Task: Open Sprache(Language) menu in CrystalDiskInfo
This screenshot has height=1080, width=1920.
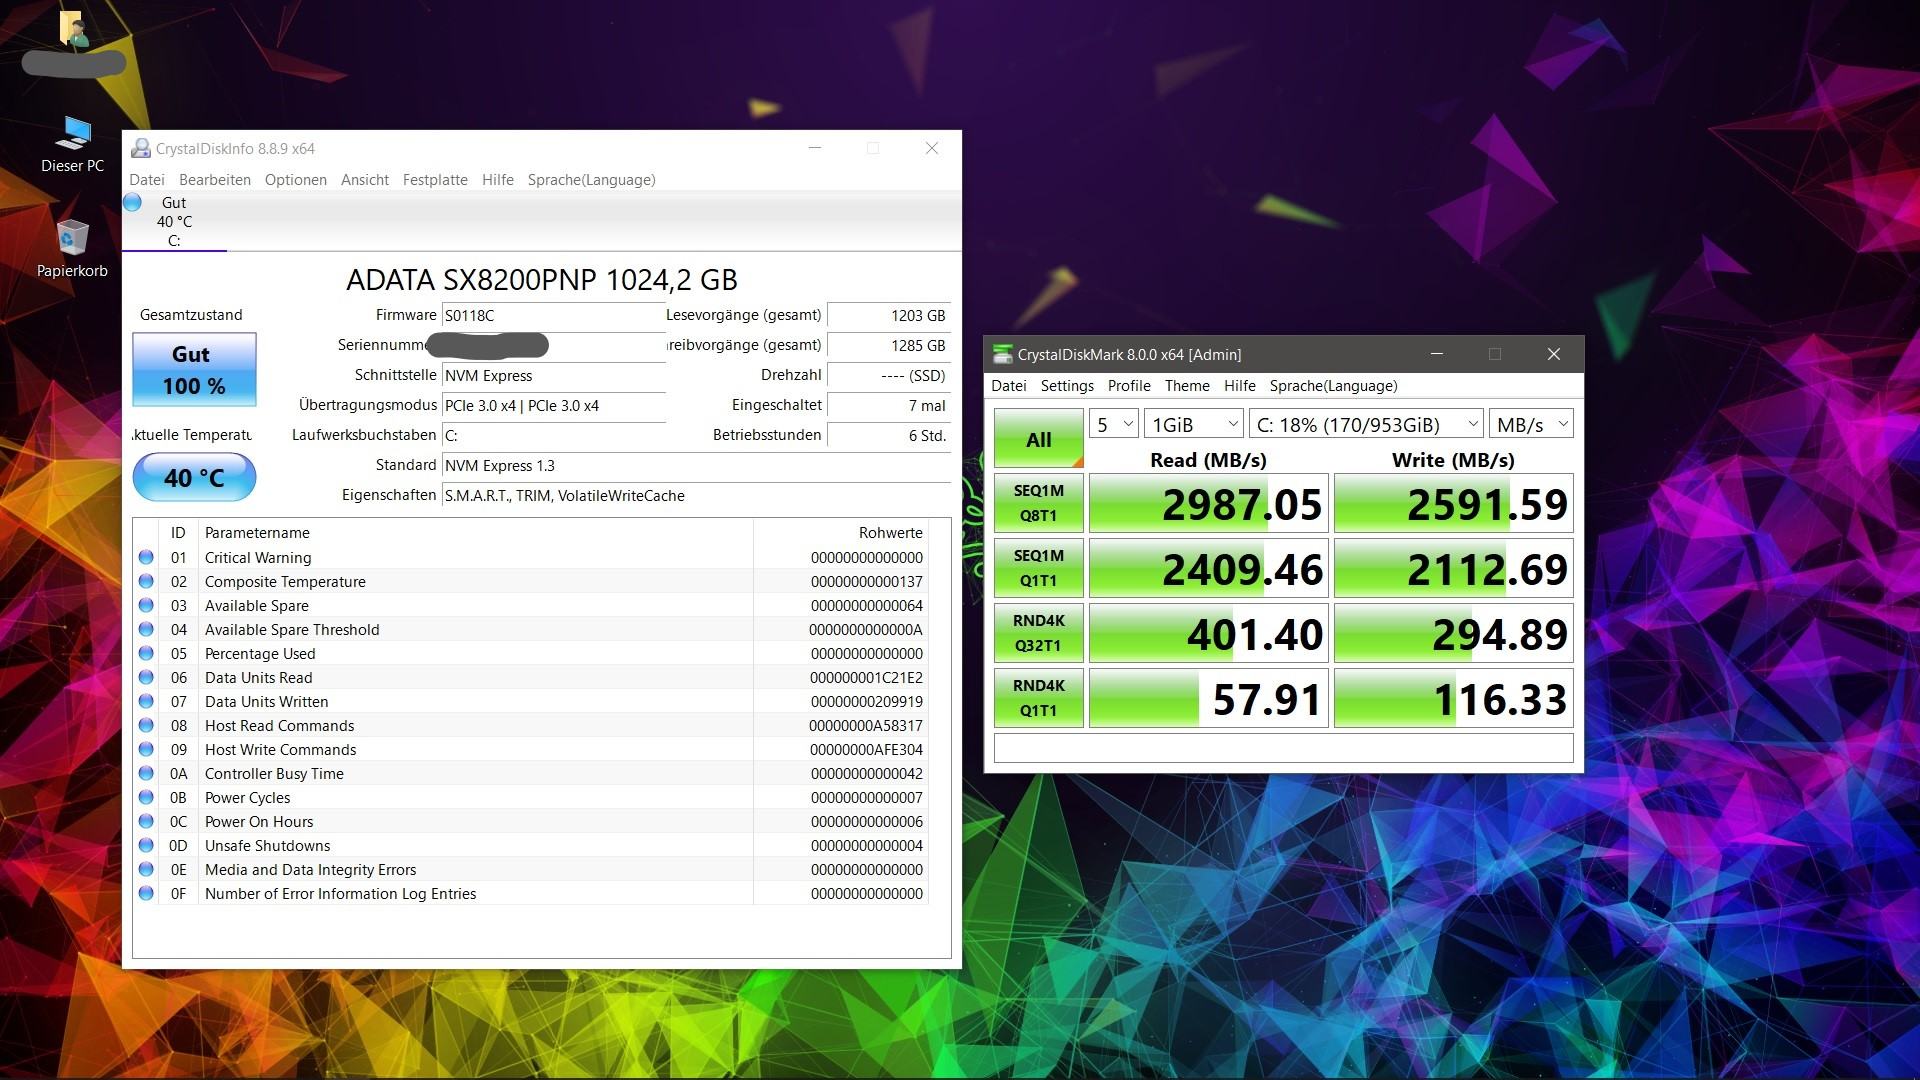Action: (592, 180)
